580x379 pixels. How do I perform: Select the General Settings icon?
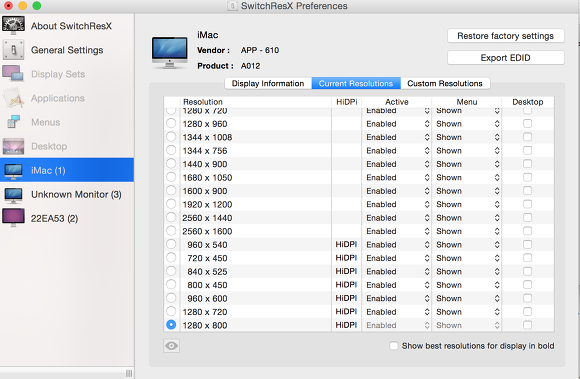click(x=14, y=50)
